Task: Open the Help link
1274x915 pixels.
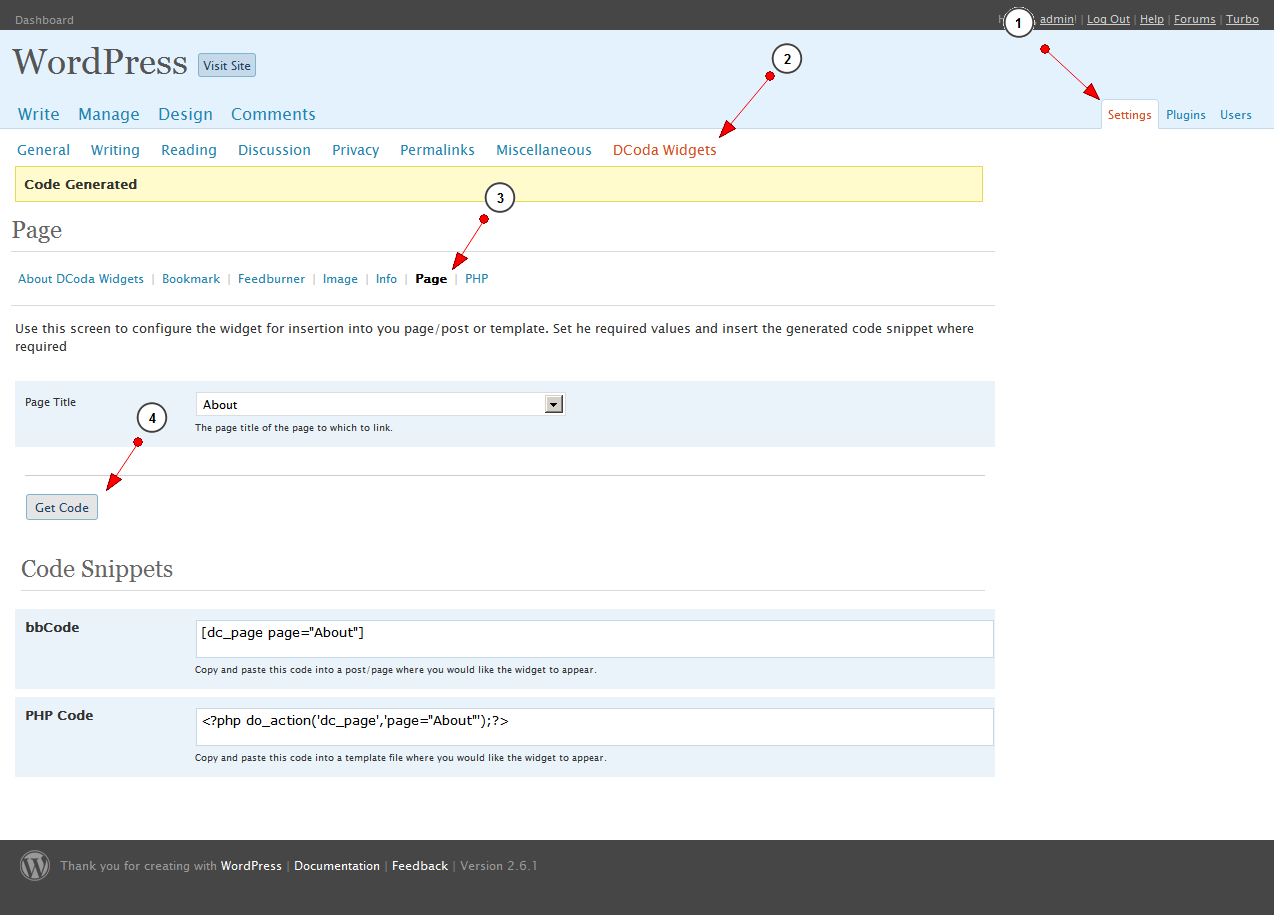Action: click(1152, 19)
